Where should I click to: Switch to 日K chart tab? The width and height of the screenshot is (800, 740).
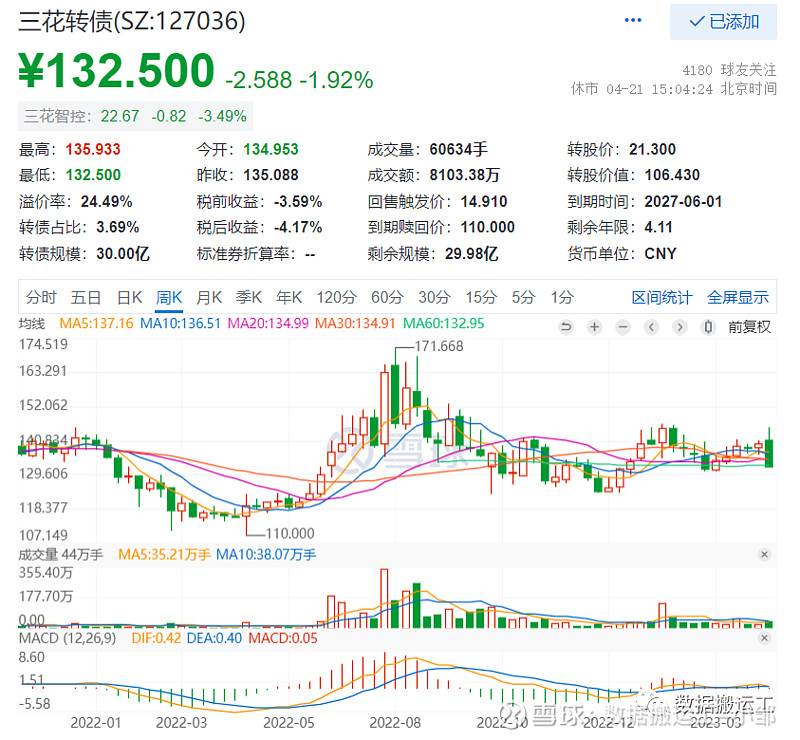(x=130, y=297)
